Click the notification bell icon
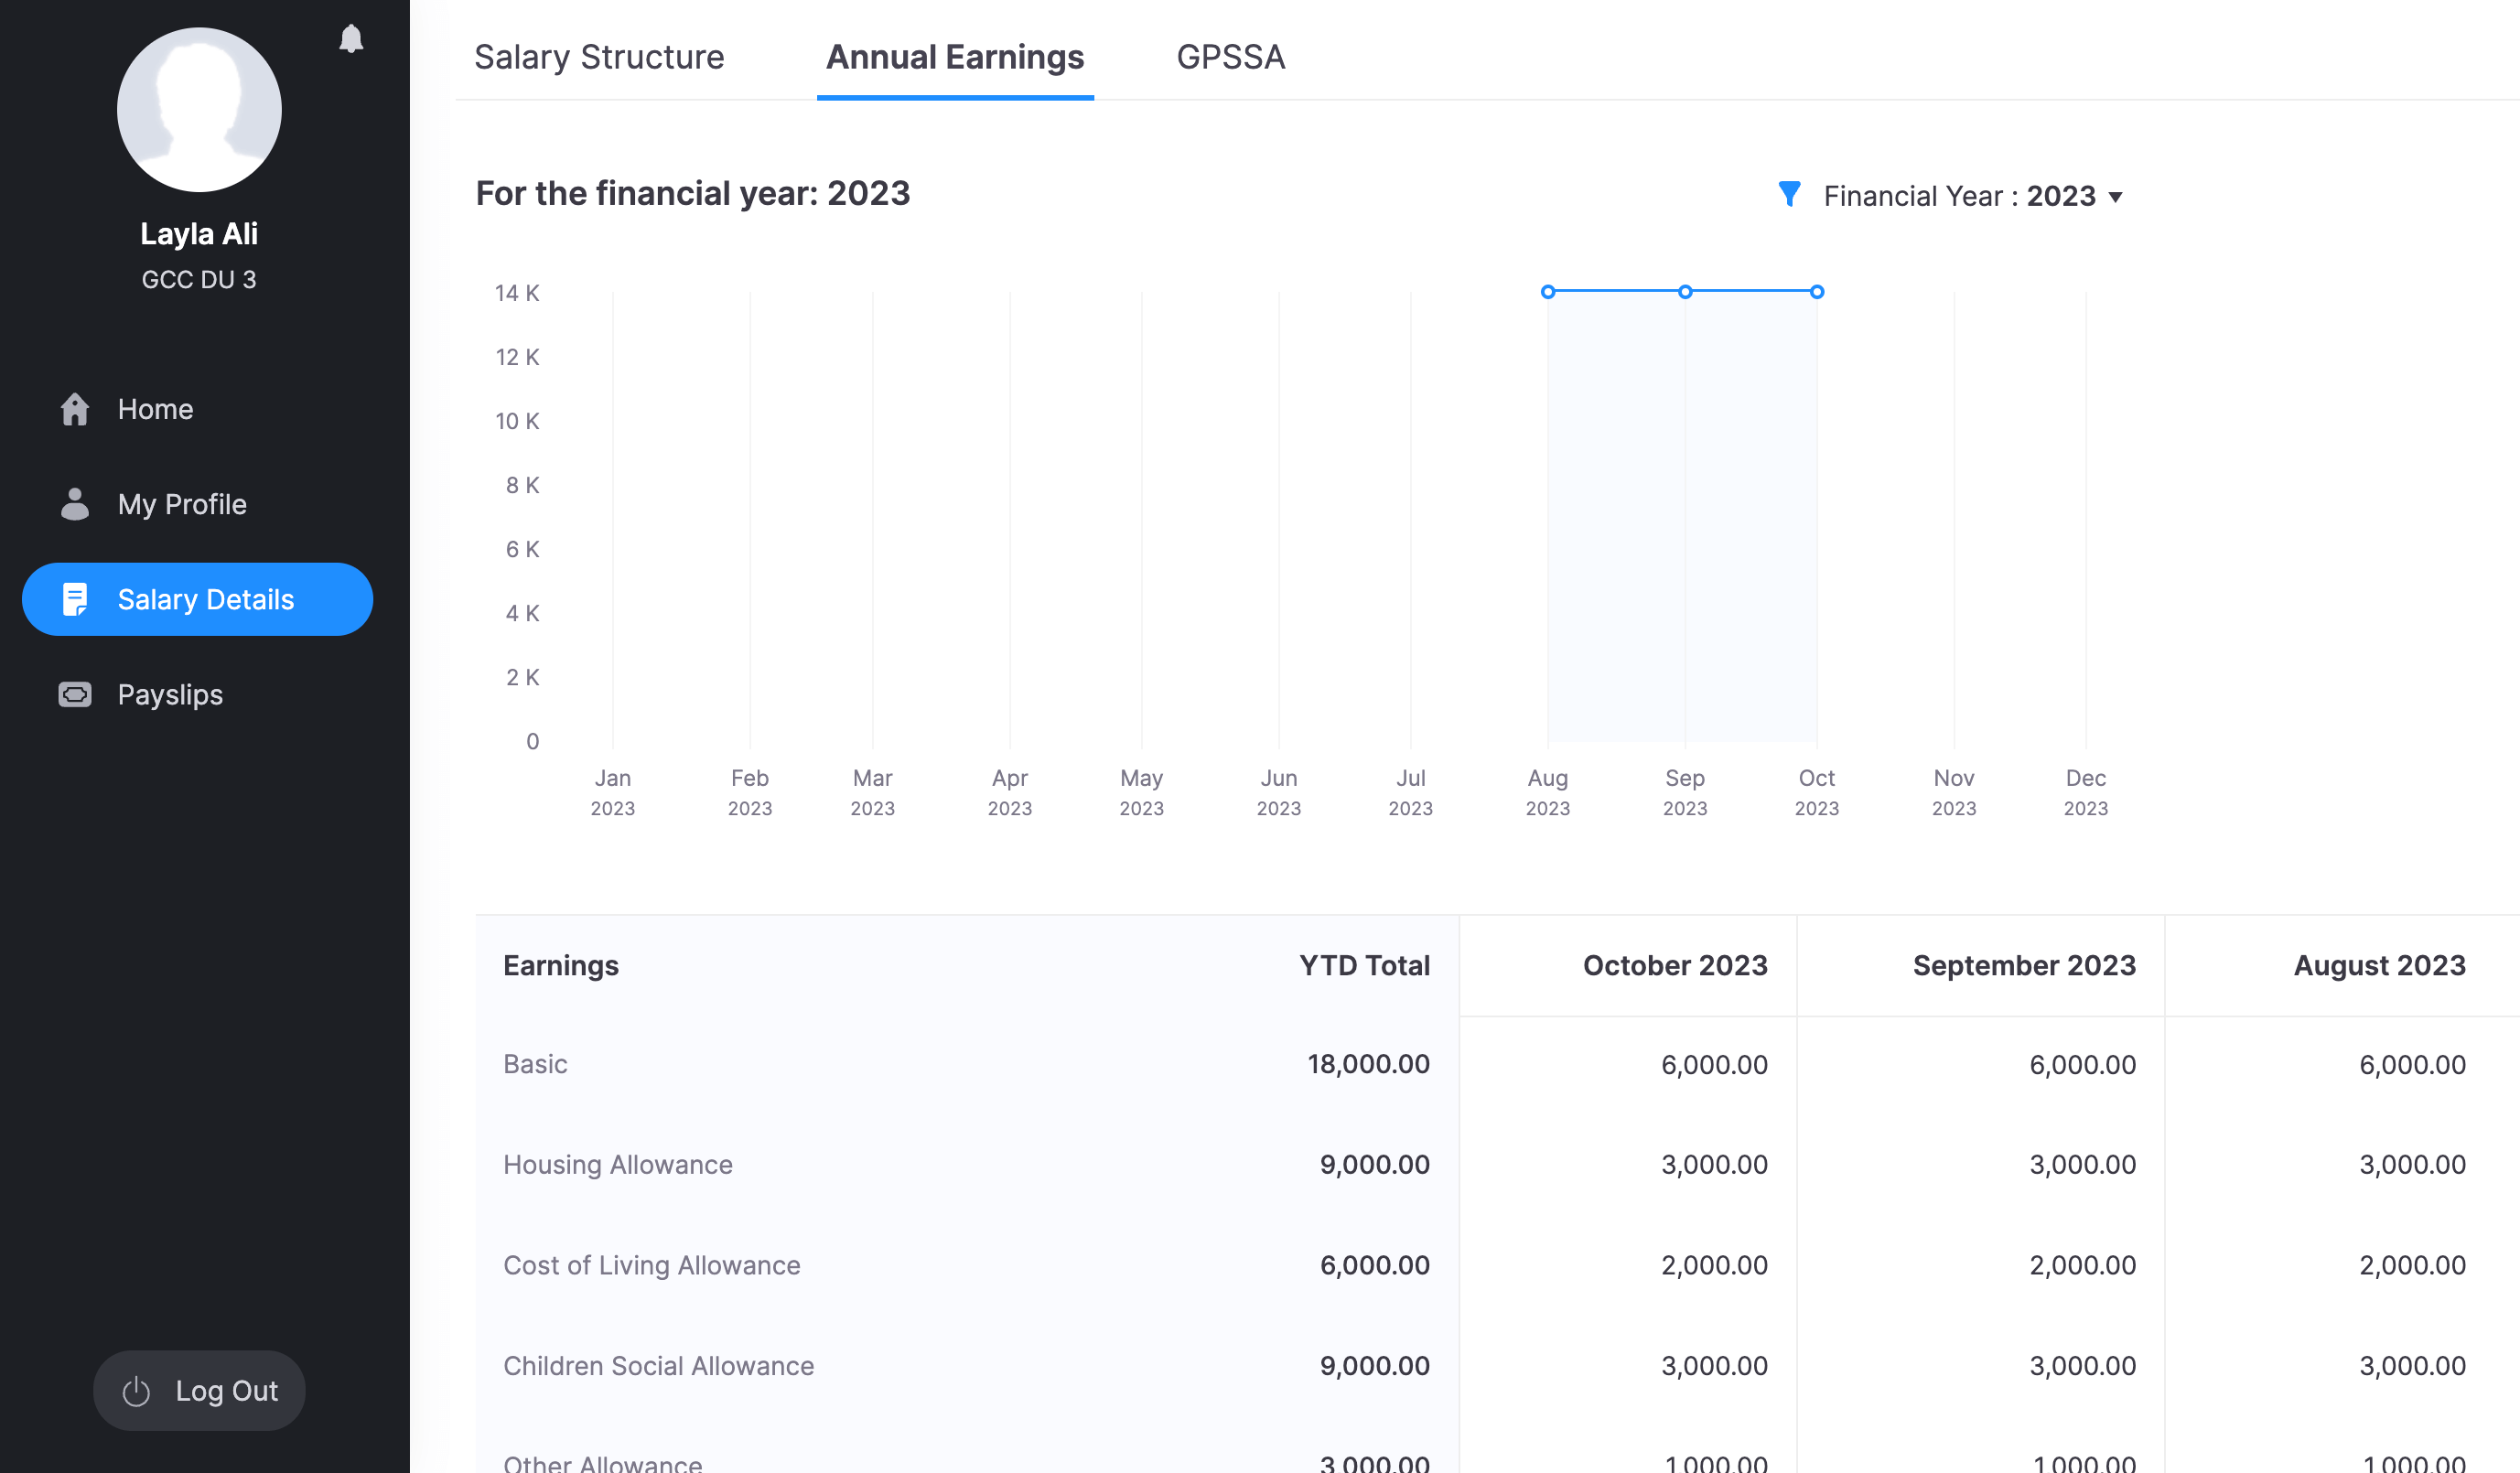The width and height of the screenshot is (2520, 1473). point(351,39)
